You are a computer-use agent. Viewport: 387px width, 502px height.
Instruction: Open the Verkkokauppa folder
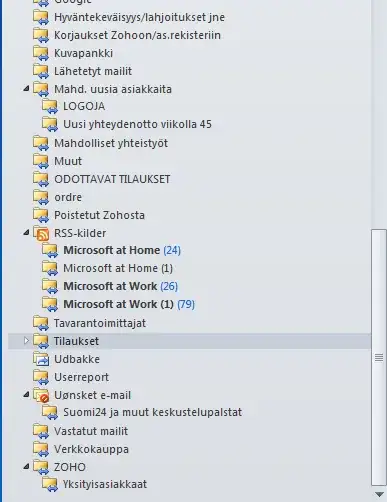[x=91, y=449]
